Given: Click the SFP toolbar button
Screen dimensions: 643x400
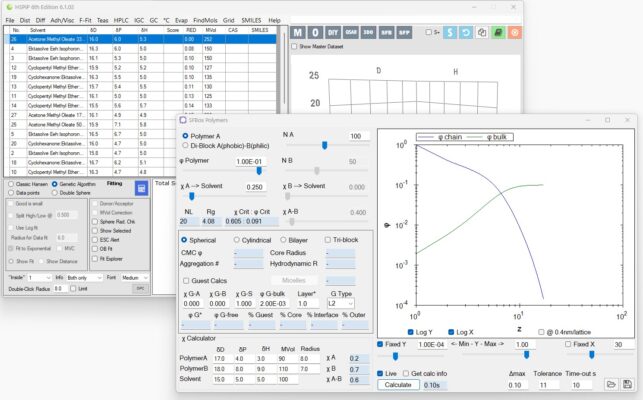Looking at the screenshot, I should 404,32.
